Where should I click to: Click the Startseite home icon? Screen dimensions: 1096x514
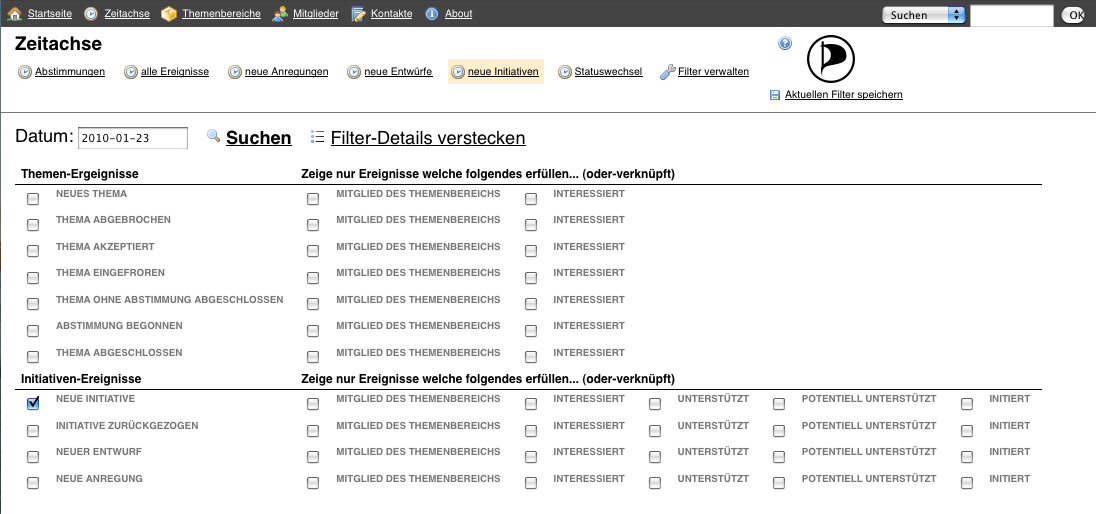pos(15,14)
